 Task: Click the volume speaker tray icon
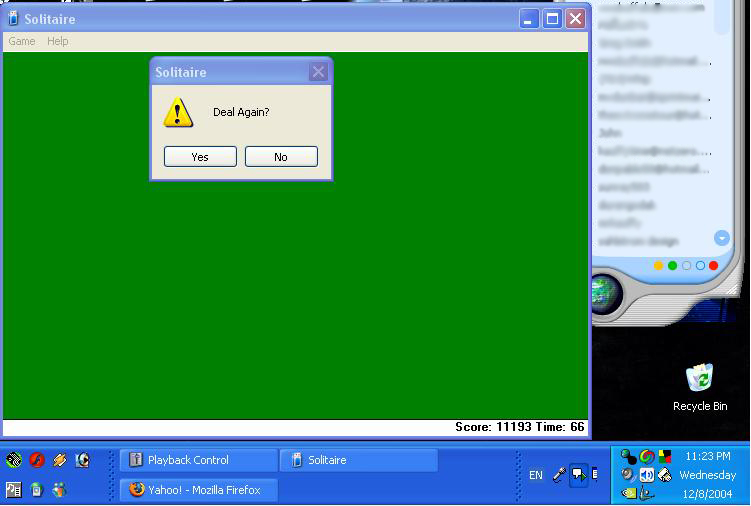[x=646, y=475]
